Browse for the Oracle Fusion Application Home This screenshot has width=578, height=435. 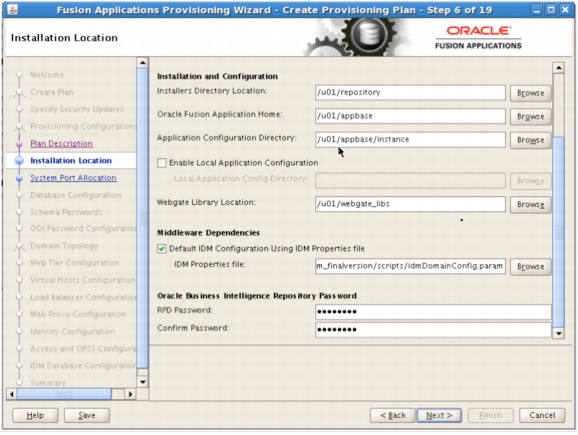530,116
